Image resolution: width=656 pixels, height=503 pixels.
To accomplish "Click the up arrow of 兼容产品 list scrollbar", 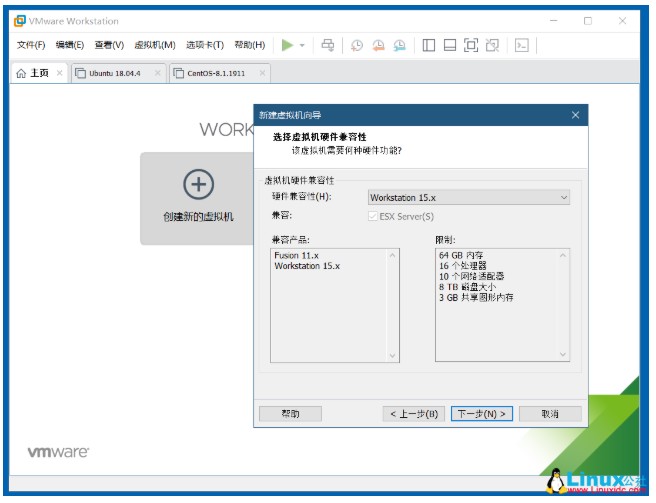I will click(392, 255).
